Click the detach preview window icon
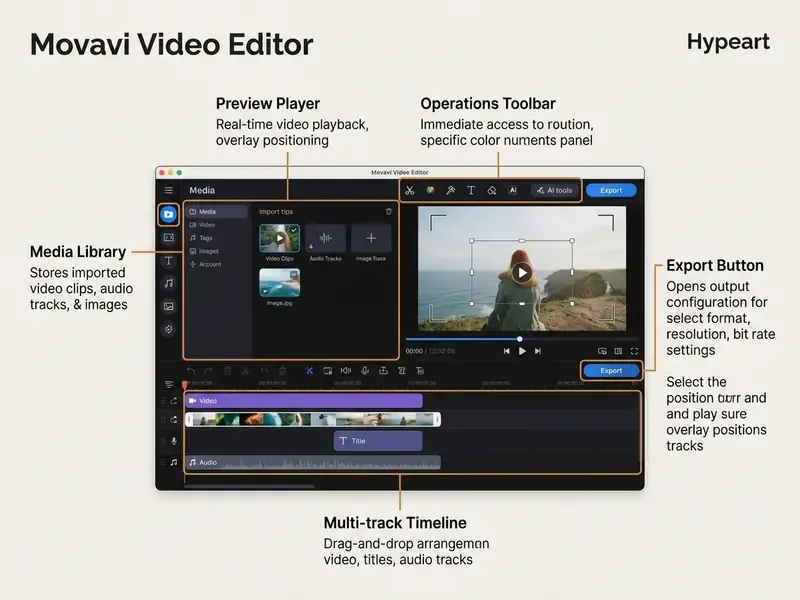 coord(602,351)
